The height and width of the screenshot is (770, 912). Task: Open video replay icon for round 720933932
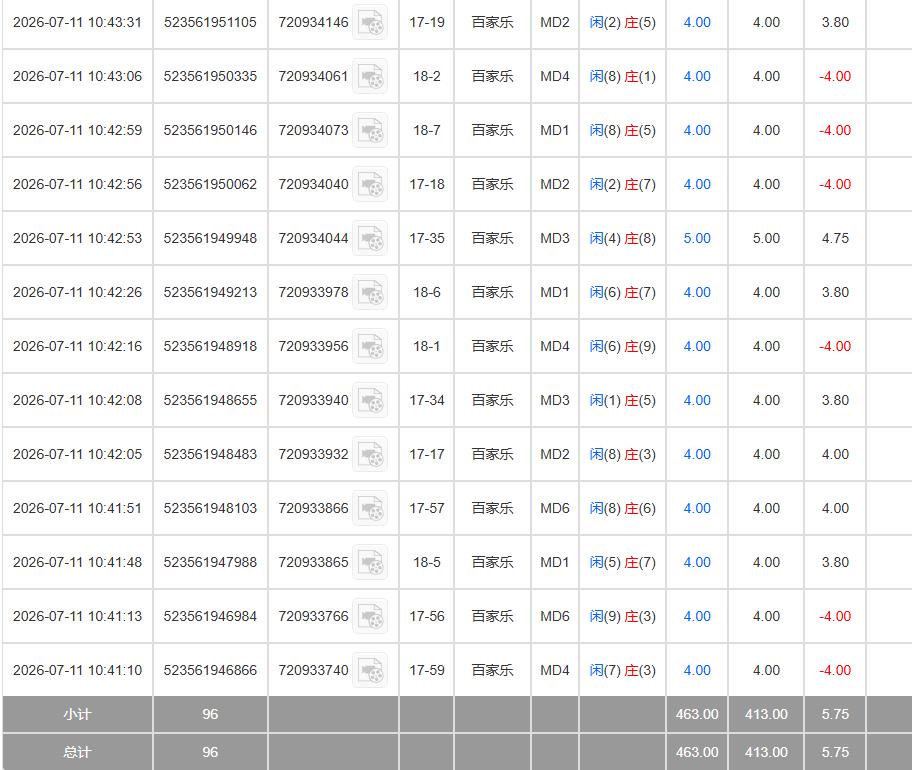370,455
